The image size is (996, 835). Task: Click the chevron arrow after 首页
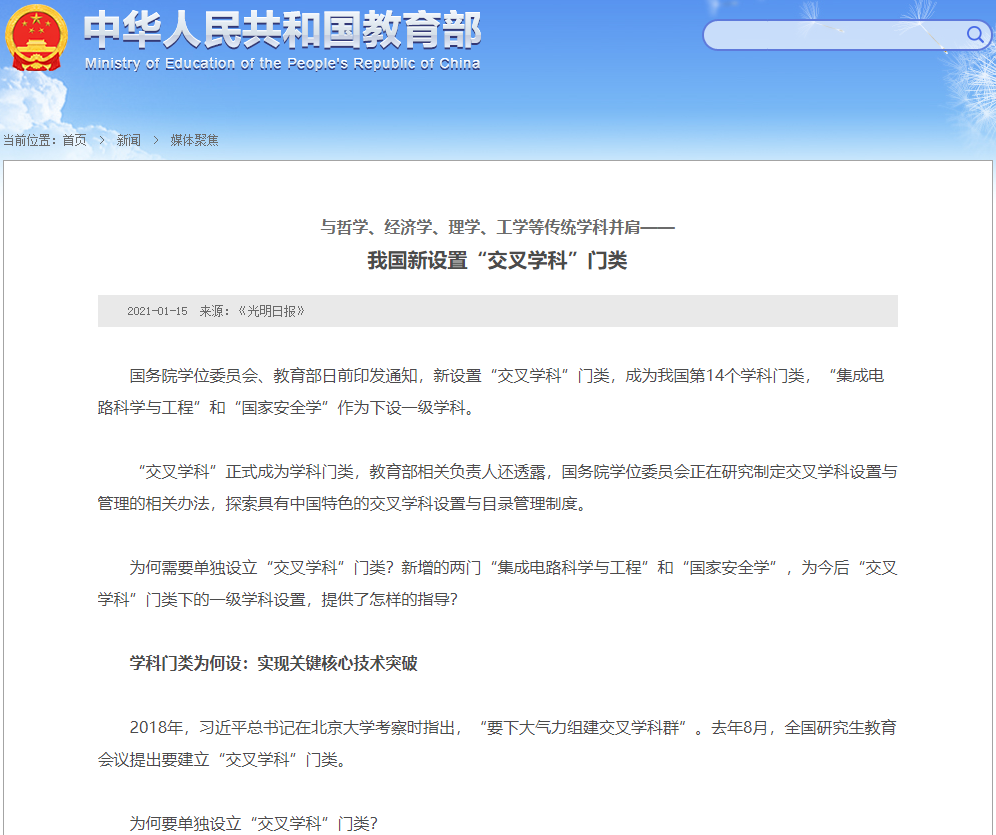click(x=102, y=140)
